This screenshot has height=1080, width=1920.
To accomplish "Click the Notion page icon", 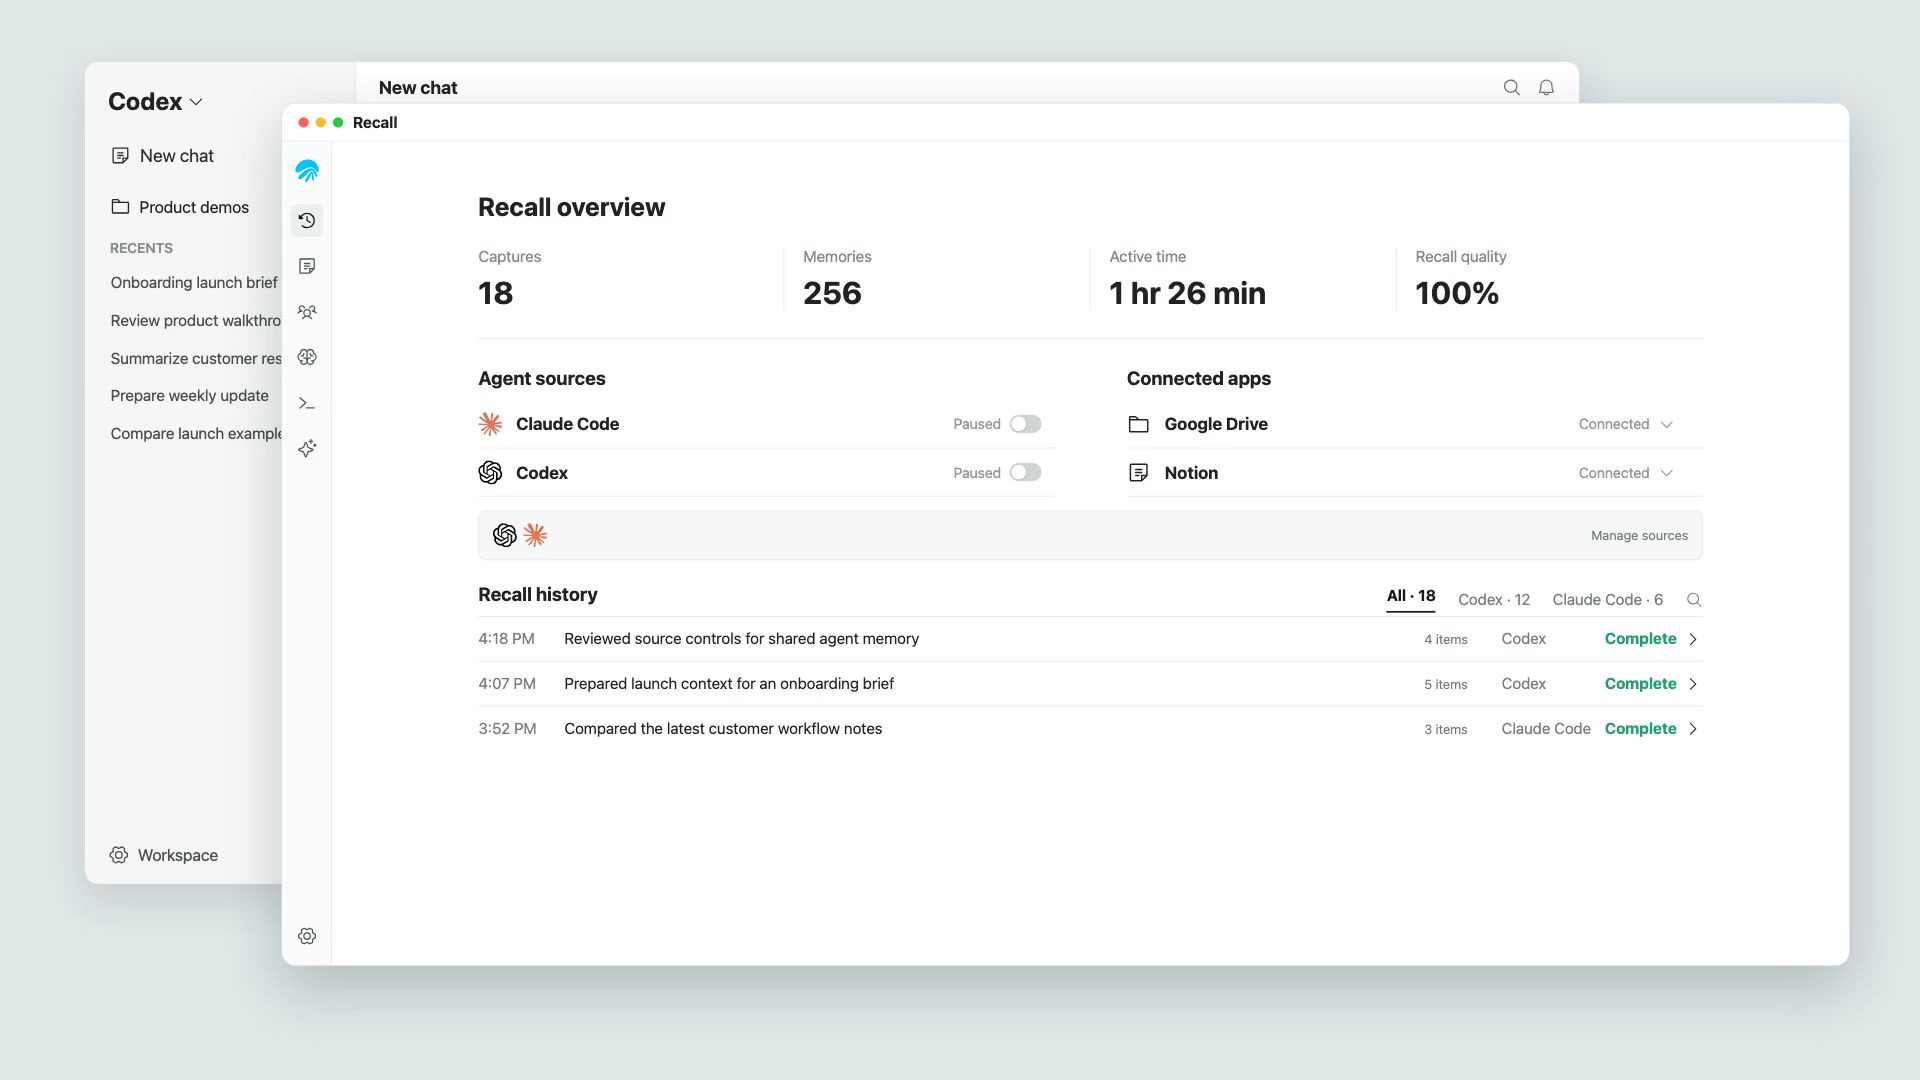I will (x=1138, y=473).
